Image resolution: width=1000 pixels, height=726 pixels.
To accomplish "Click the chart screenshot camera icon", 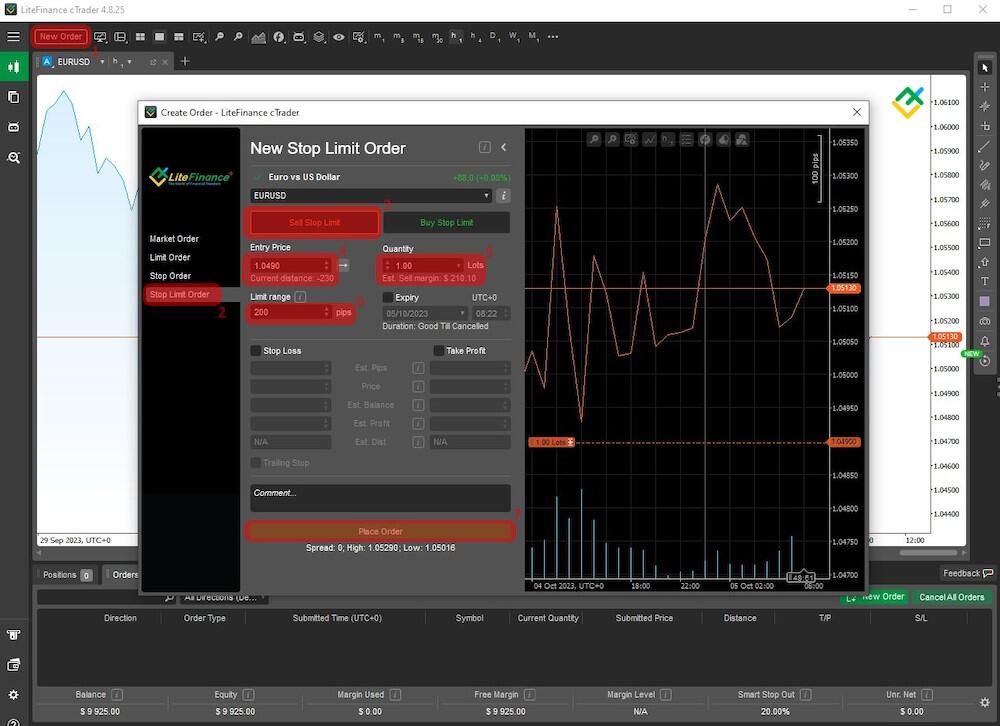I will point(985,321).
